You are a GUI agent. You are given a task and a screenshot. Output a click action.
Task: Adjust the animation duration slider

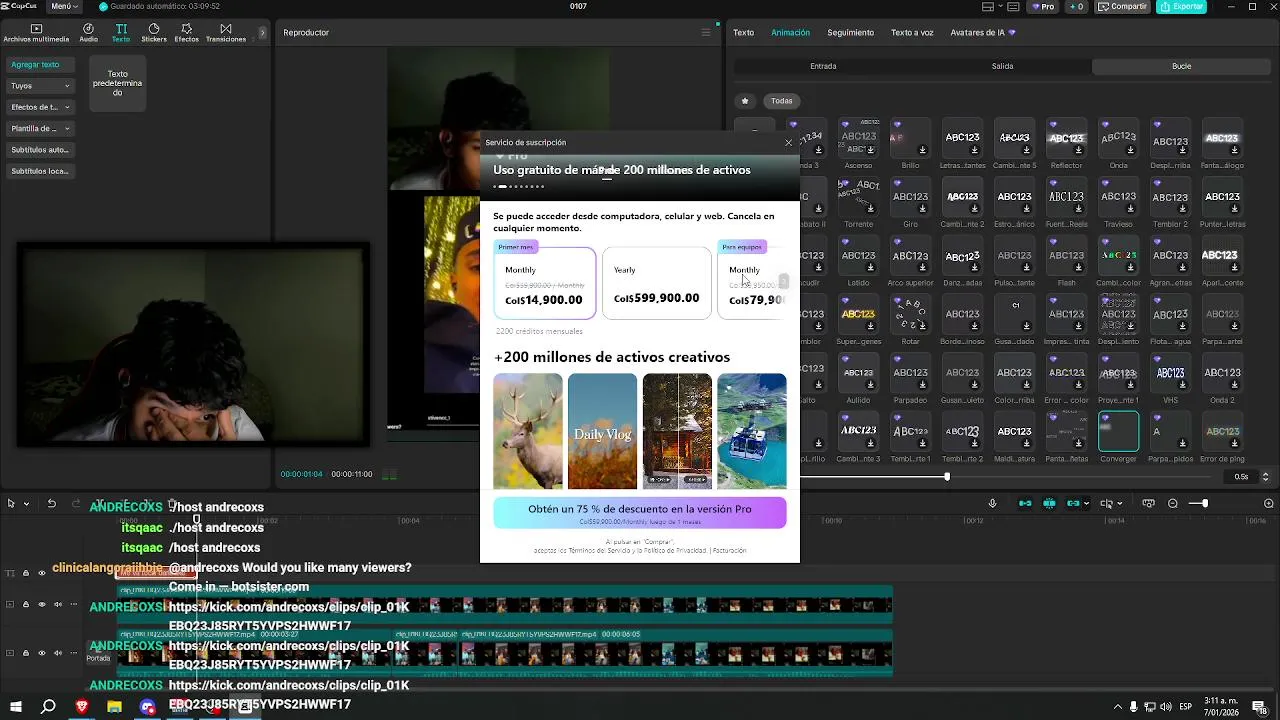[946, 477]
